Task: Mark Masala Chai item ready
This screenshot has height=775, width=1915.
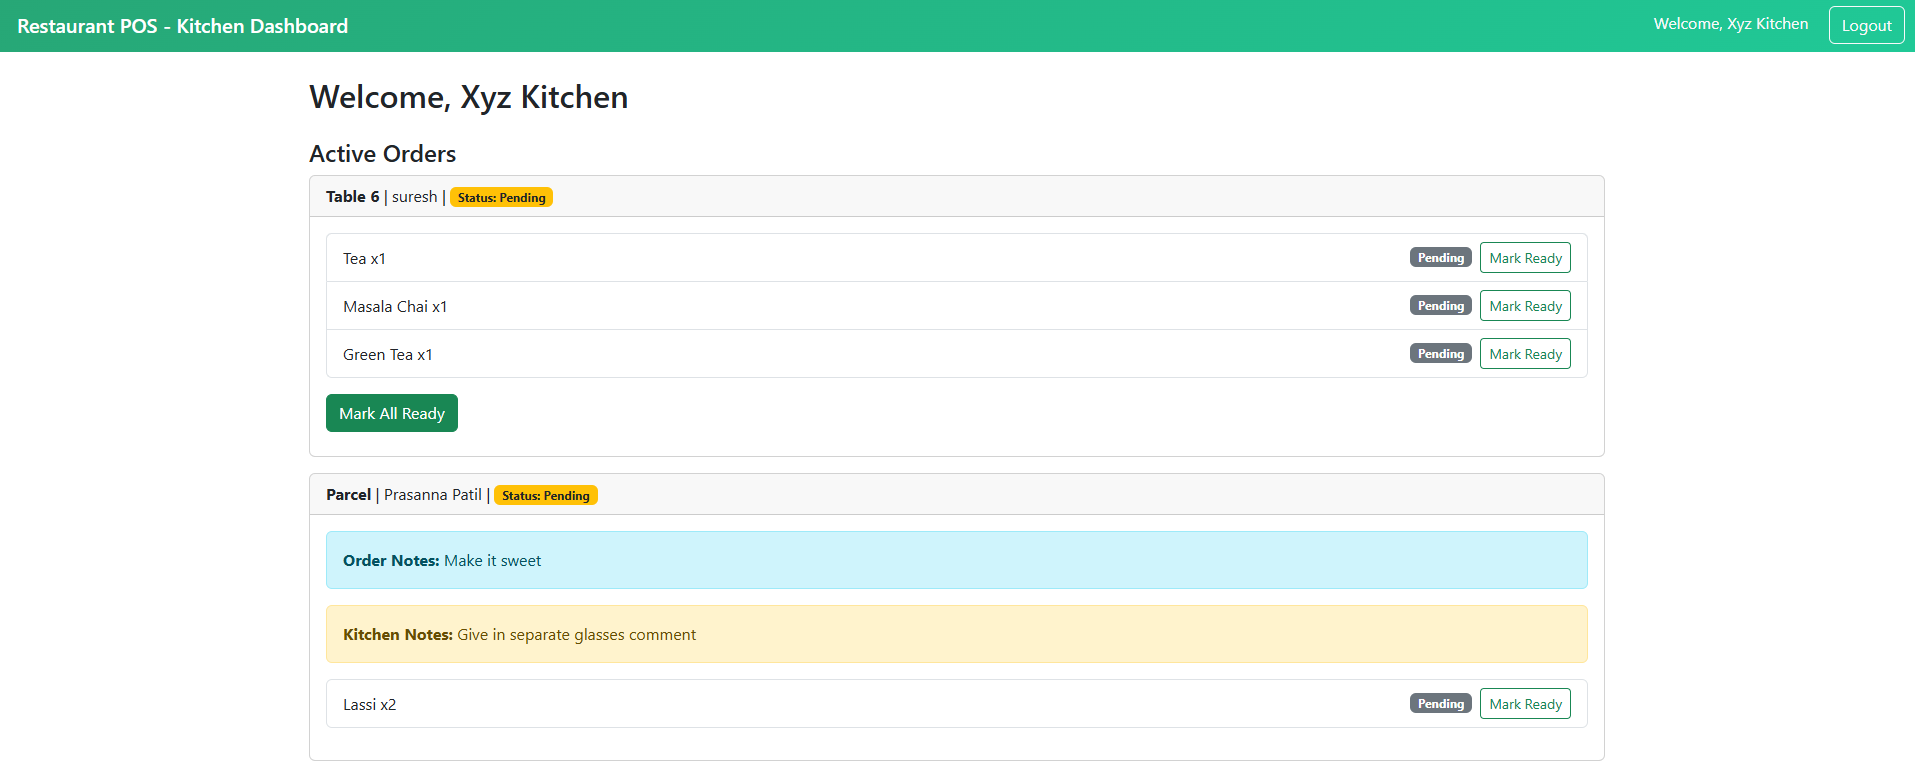Action: (x=1524, y=306)
